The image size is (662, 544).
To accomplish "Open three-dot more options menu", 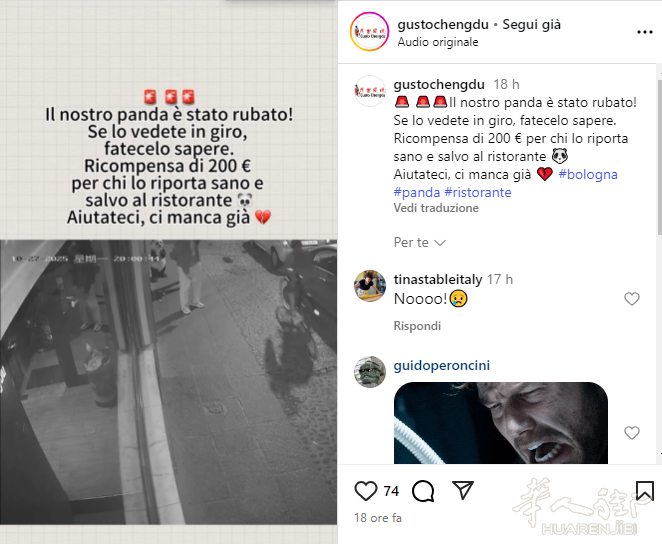I will [645, 32].
